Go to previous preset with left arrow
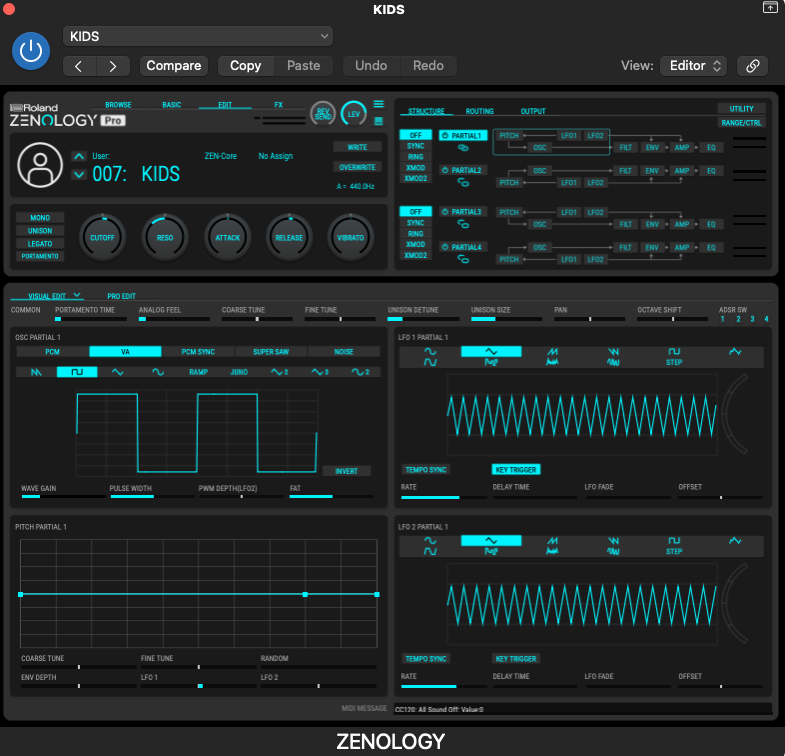The height and width of the screenshot is (756, 785). point(79,66)
